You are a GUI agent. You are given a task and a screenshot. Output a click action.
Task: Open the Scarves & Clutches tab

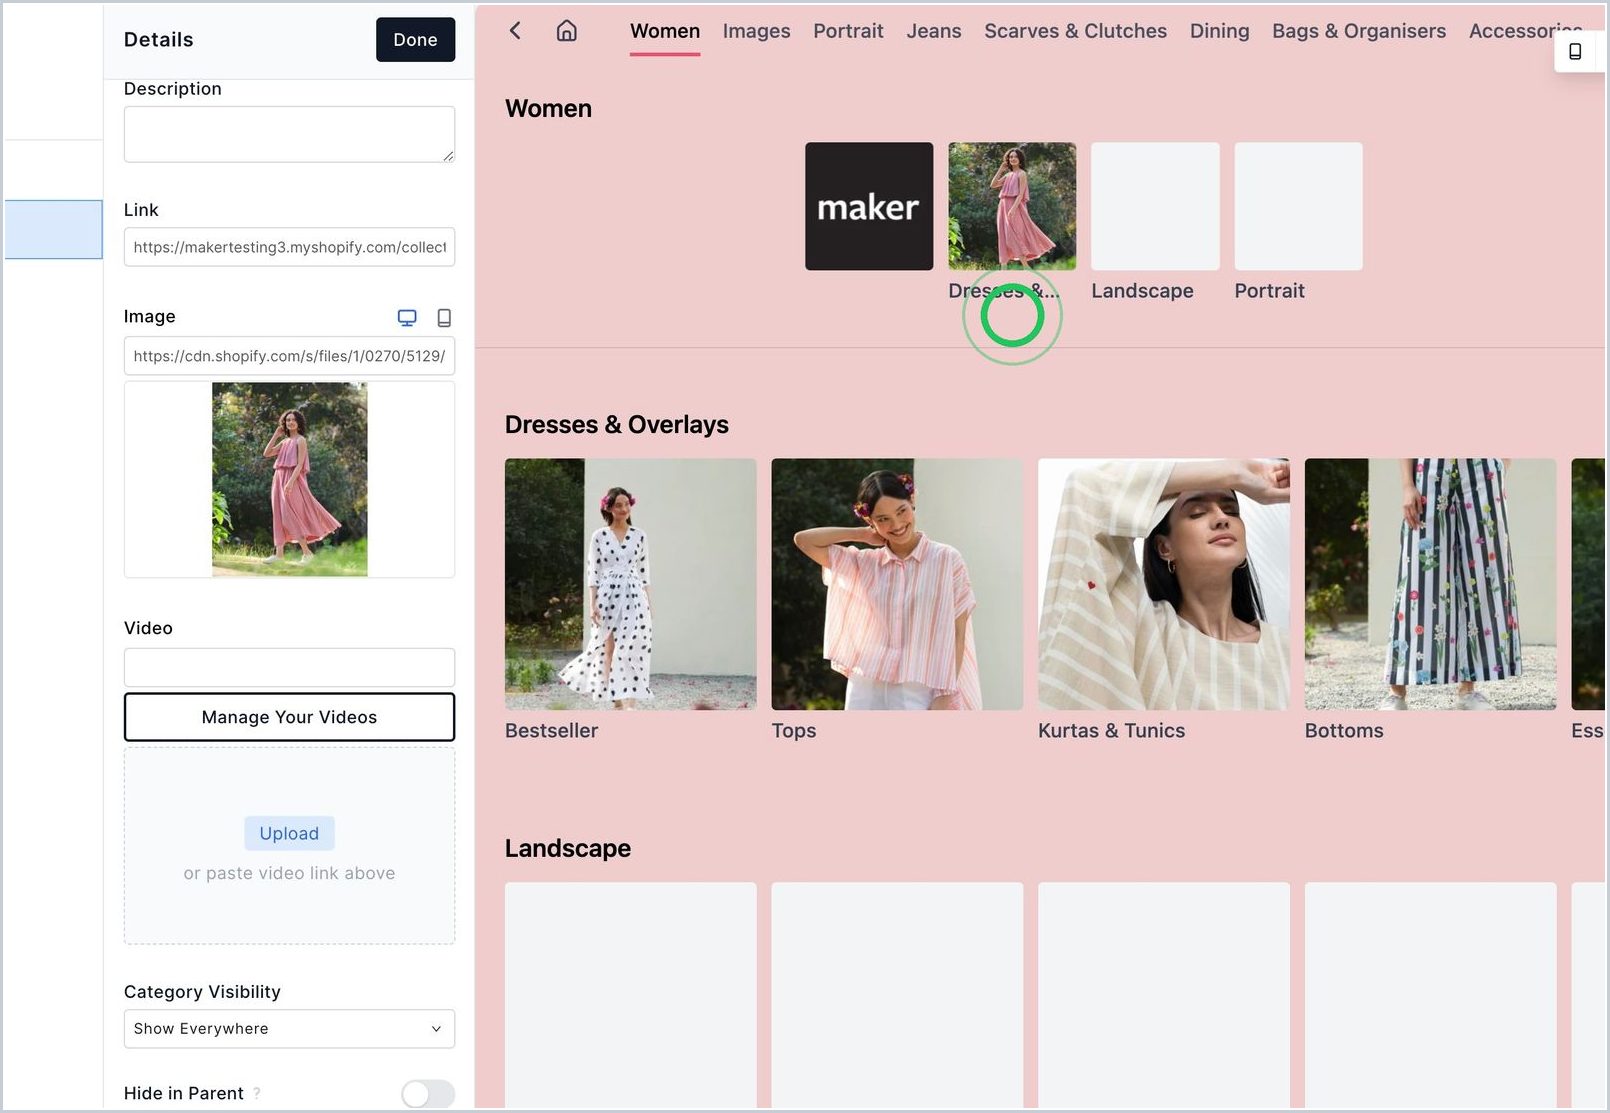1075,31
